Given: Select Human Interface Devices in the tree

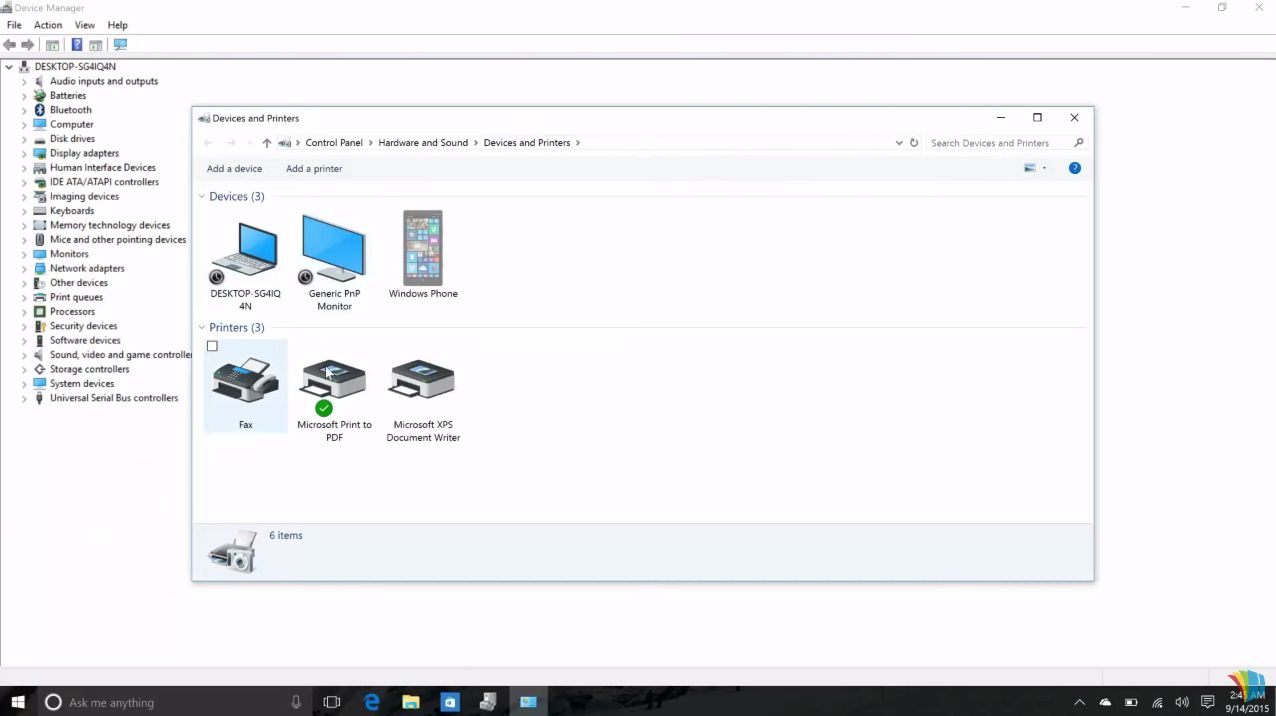Looking at the screenshot, I should pos(103,168).
